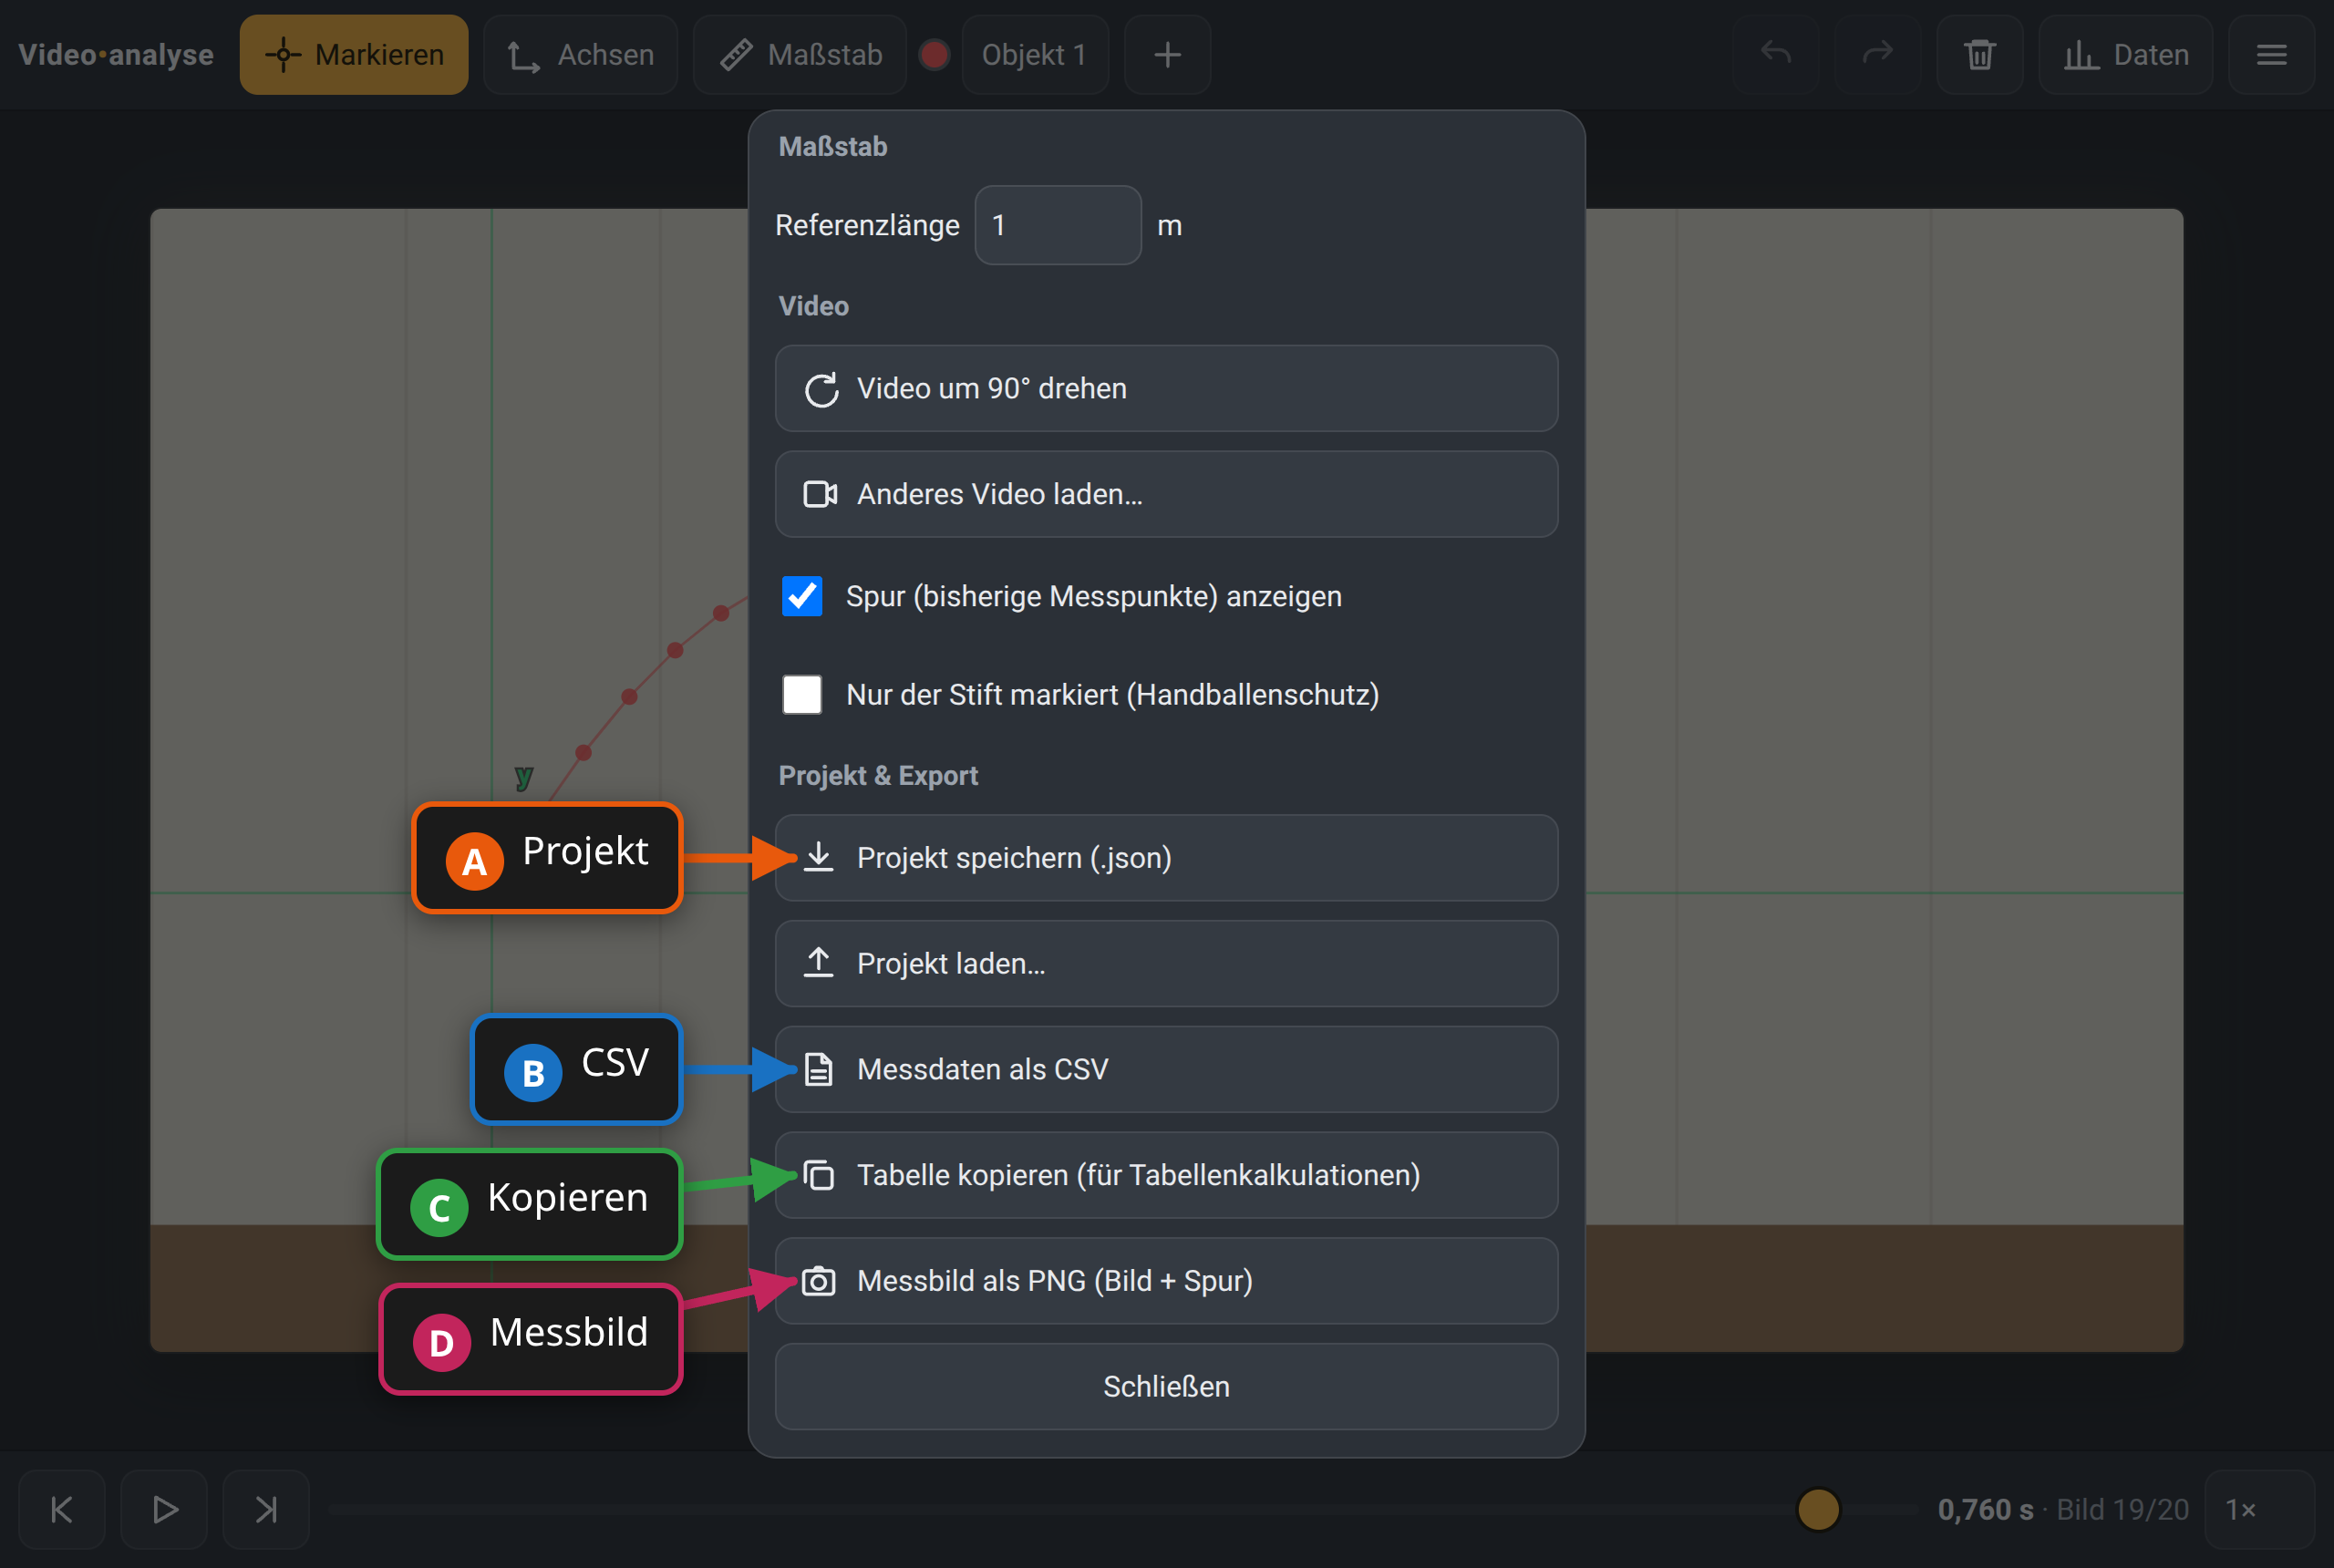Uncheck Spur anzeigen checkbox
The image size is (2334, 1568).
[x=802, y=596]
